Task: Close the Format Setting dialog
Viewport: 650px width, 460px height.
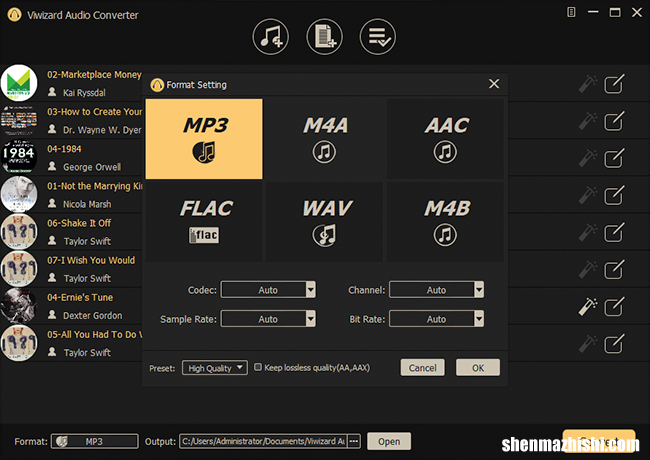Action: (x=494, y=84)
